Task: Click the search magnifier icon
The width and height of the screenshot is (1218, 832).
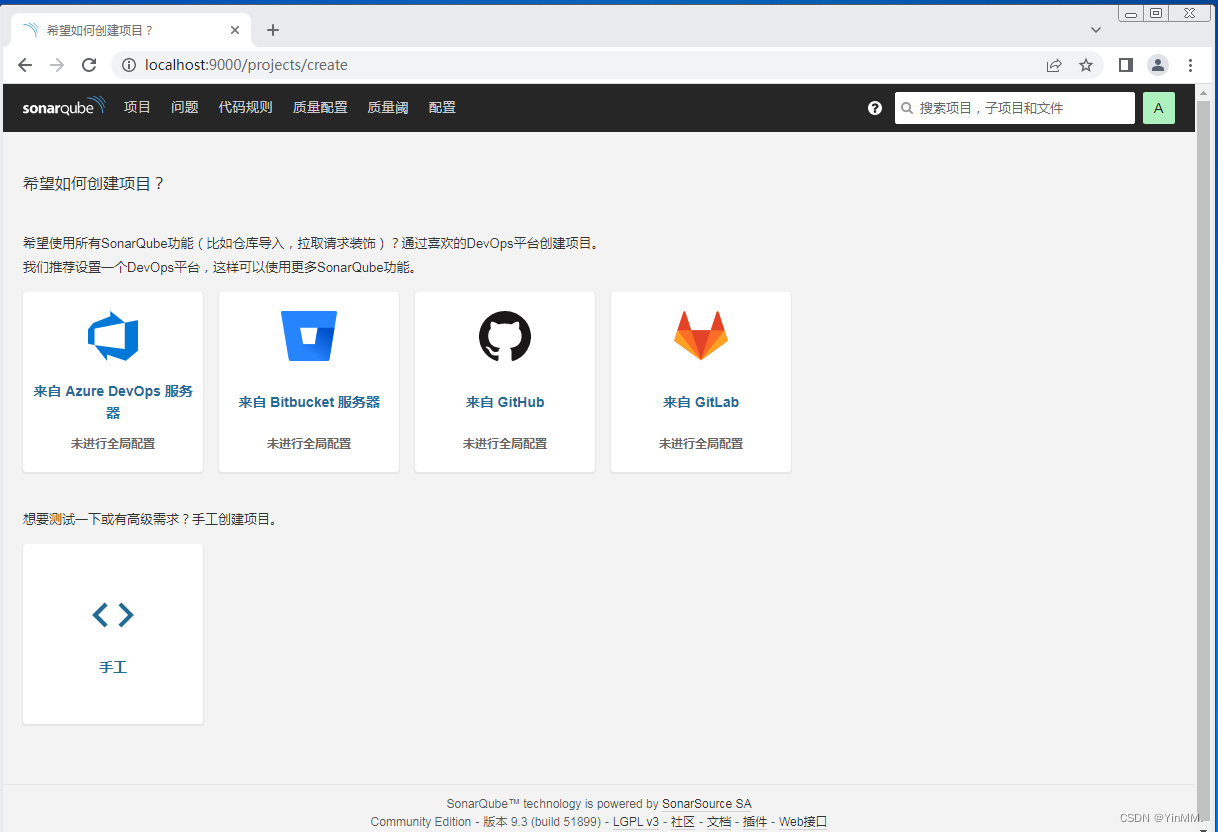Action: pos(907,108)
